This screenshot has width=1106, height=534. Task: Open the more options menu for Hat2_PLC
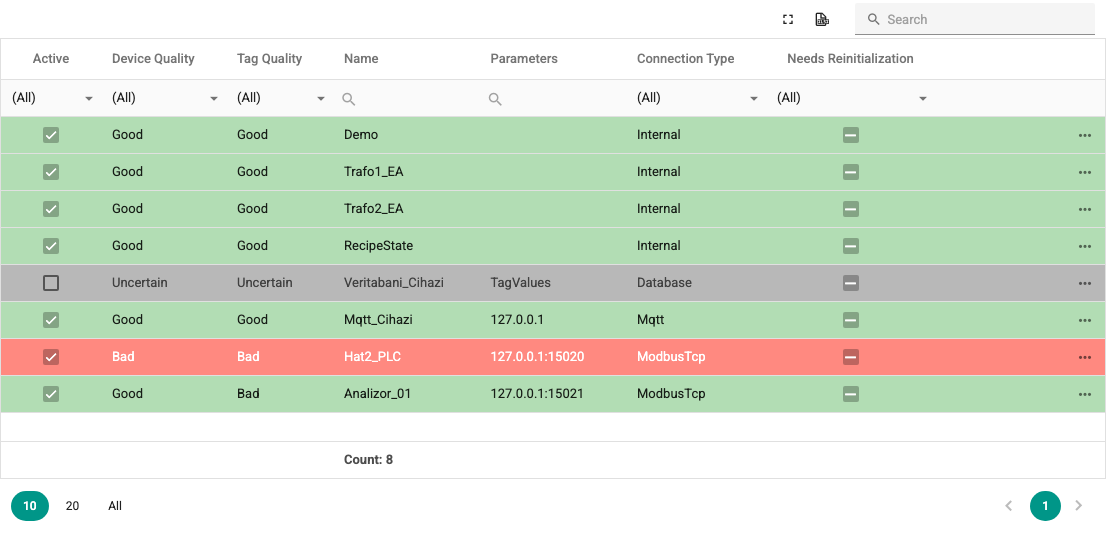(1085, 358)
